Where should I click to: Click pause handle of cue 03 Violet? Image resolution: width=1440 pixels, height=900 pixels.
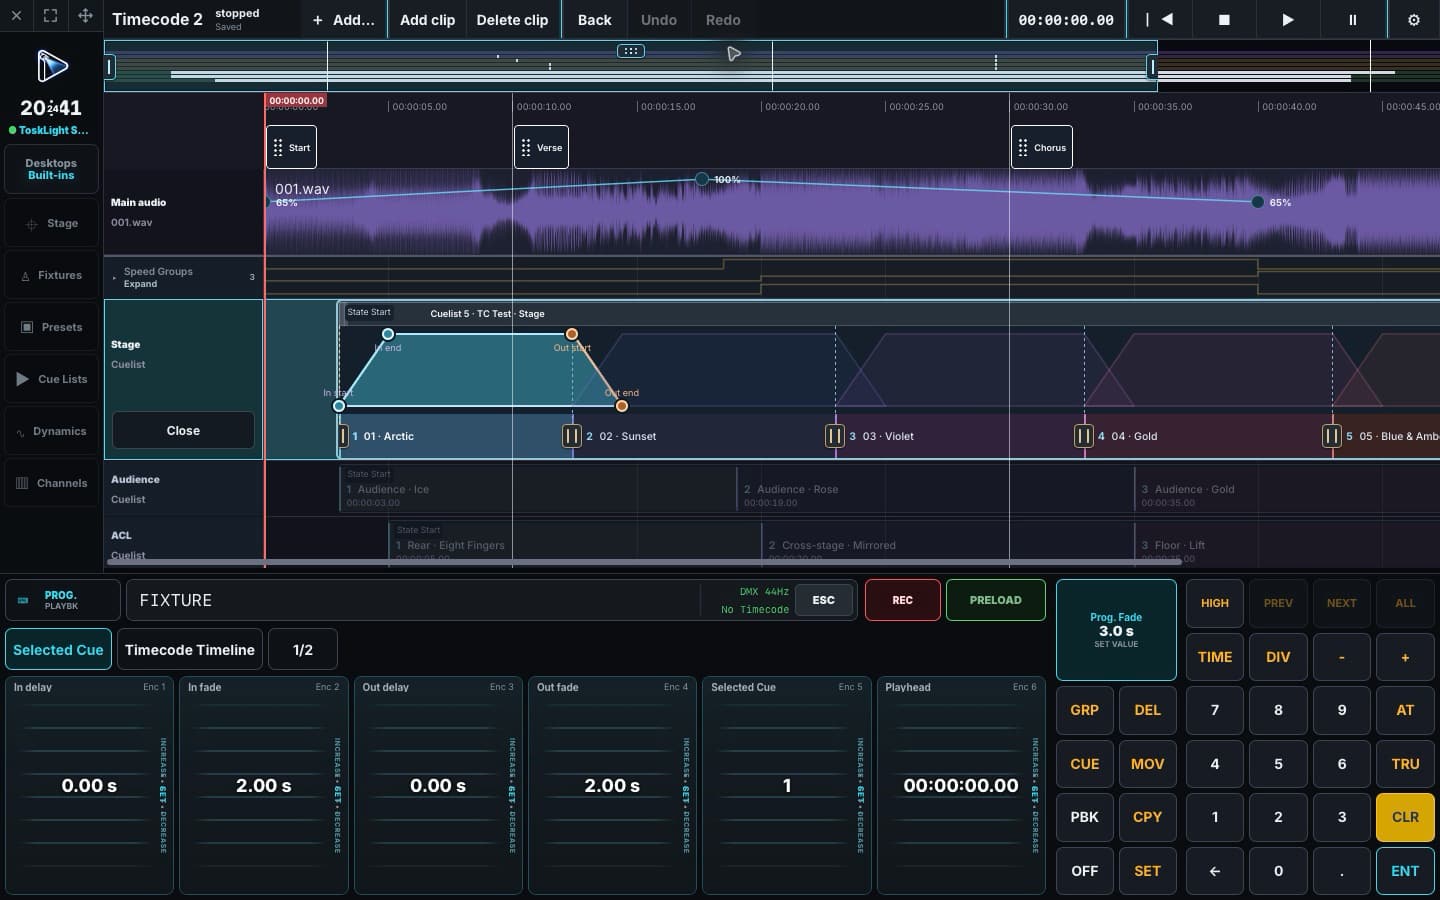pos(834,436)
